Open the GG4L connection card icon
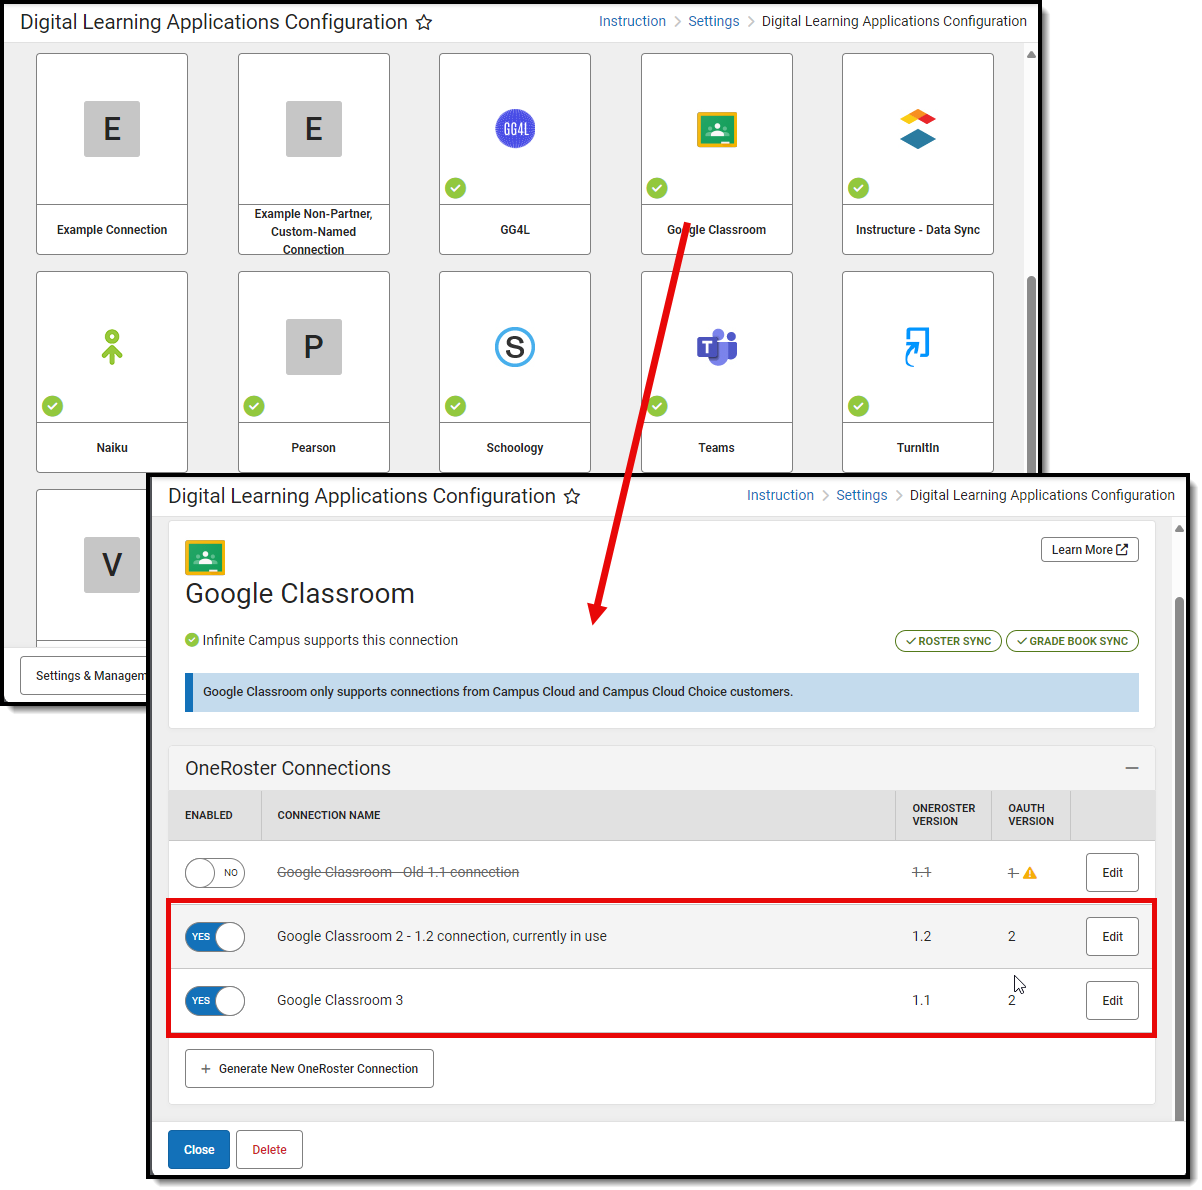Screen dimensions: 1202x1190 pyautogui.click(x=515, y=129)
